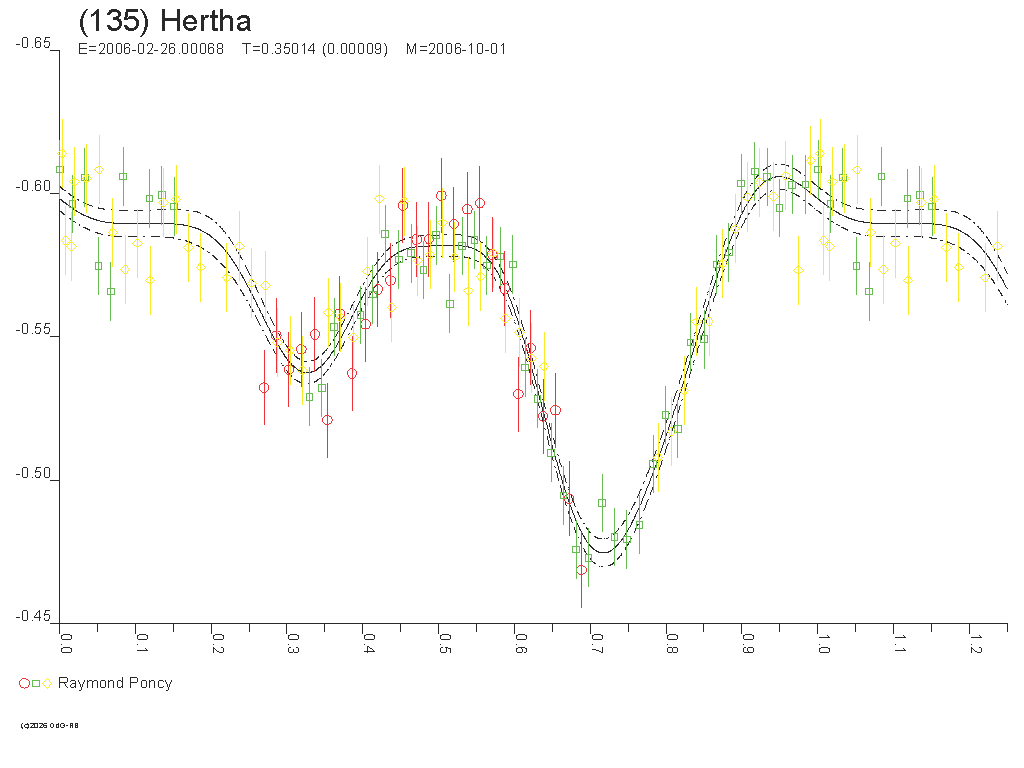The image size is (1024, 768).
Task: Click the y-axis label -0.55
Action: pos(33,329)
